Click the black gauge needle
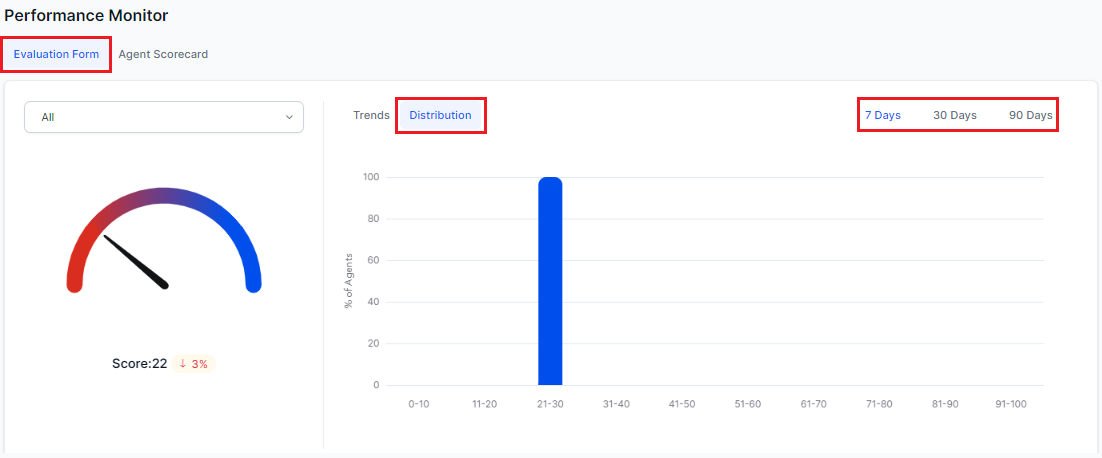1102x458 pixels. [x=136, y=262]
